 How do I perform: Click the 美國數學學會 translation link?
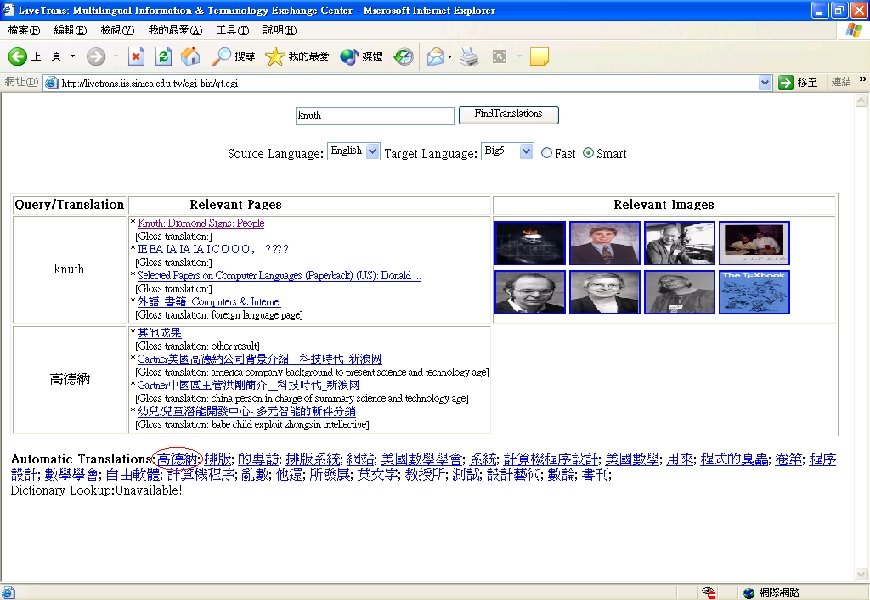point(421,459)
